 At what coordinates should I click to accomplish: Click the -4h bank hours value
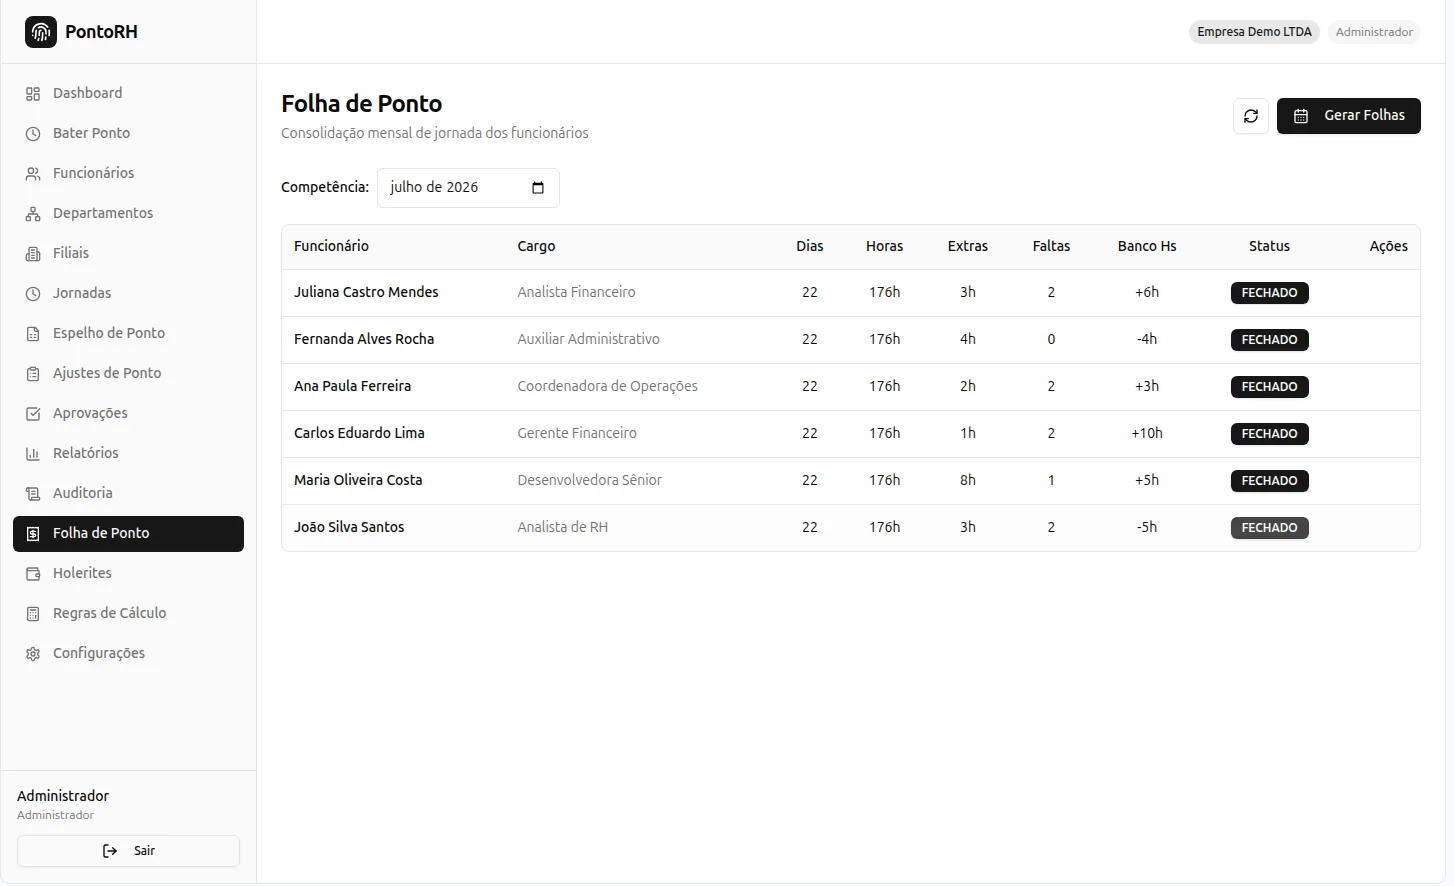tap(1147, 339)
